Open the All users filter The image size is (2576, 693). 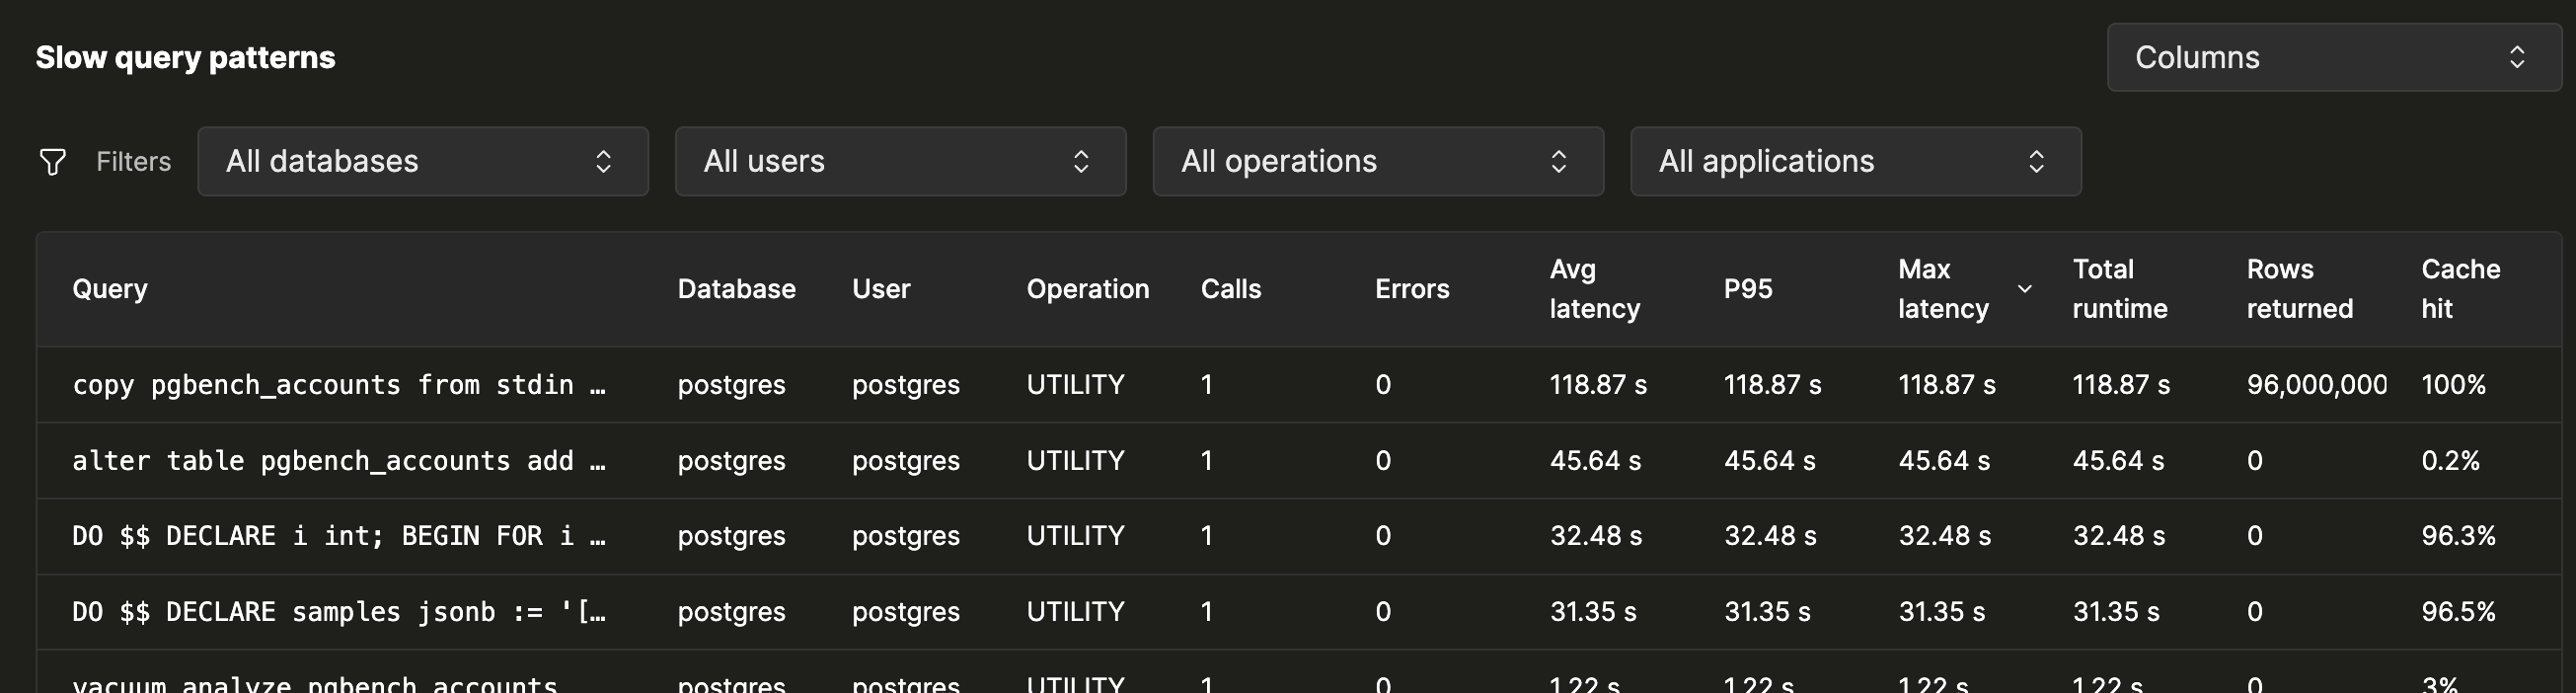point(900,162)
